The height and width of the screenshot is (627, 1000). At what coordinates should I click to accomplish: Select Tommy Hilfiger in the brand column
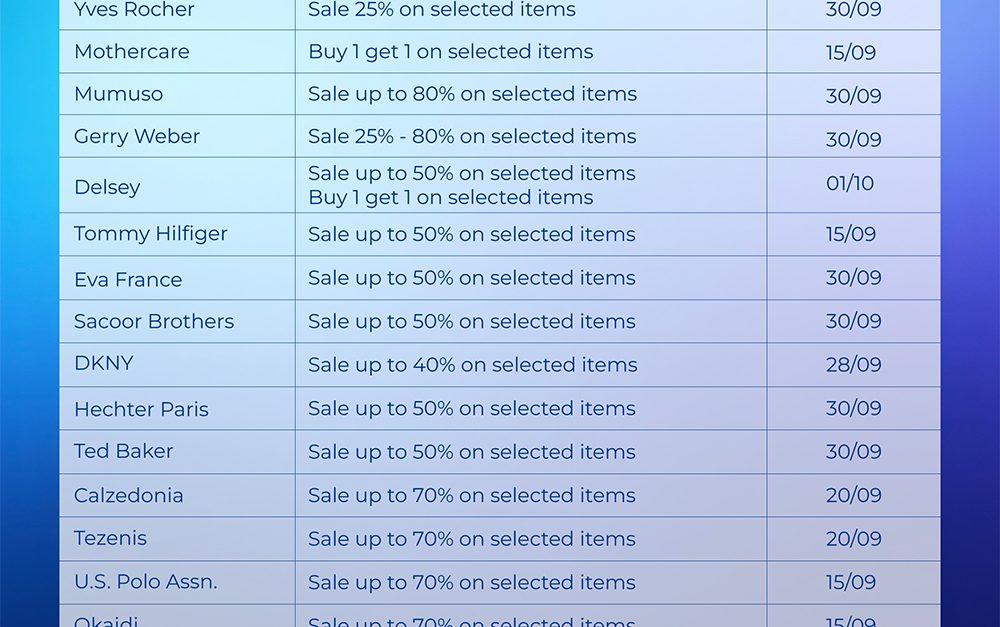[x=151, y=234]
